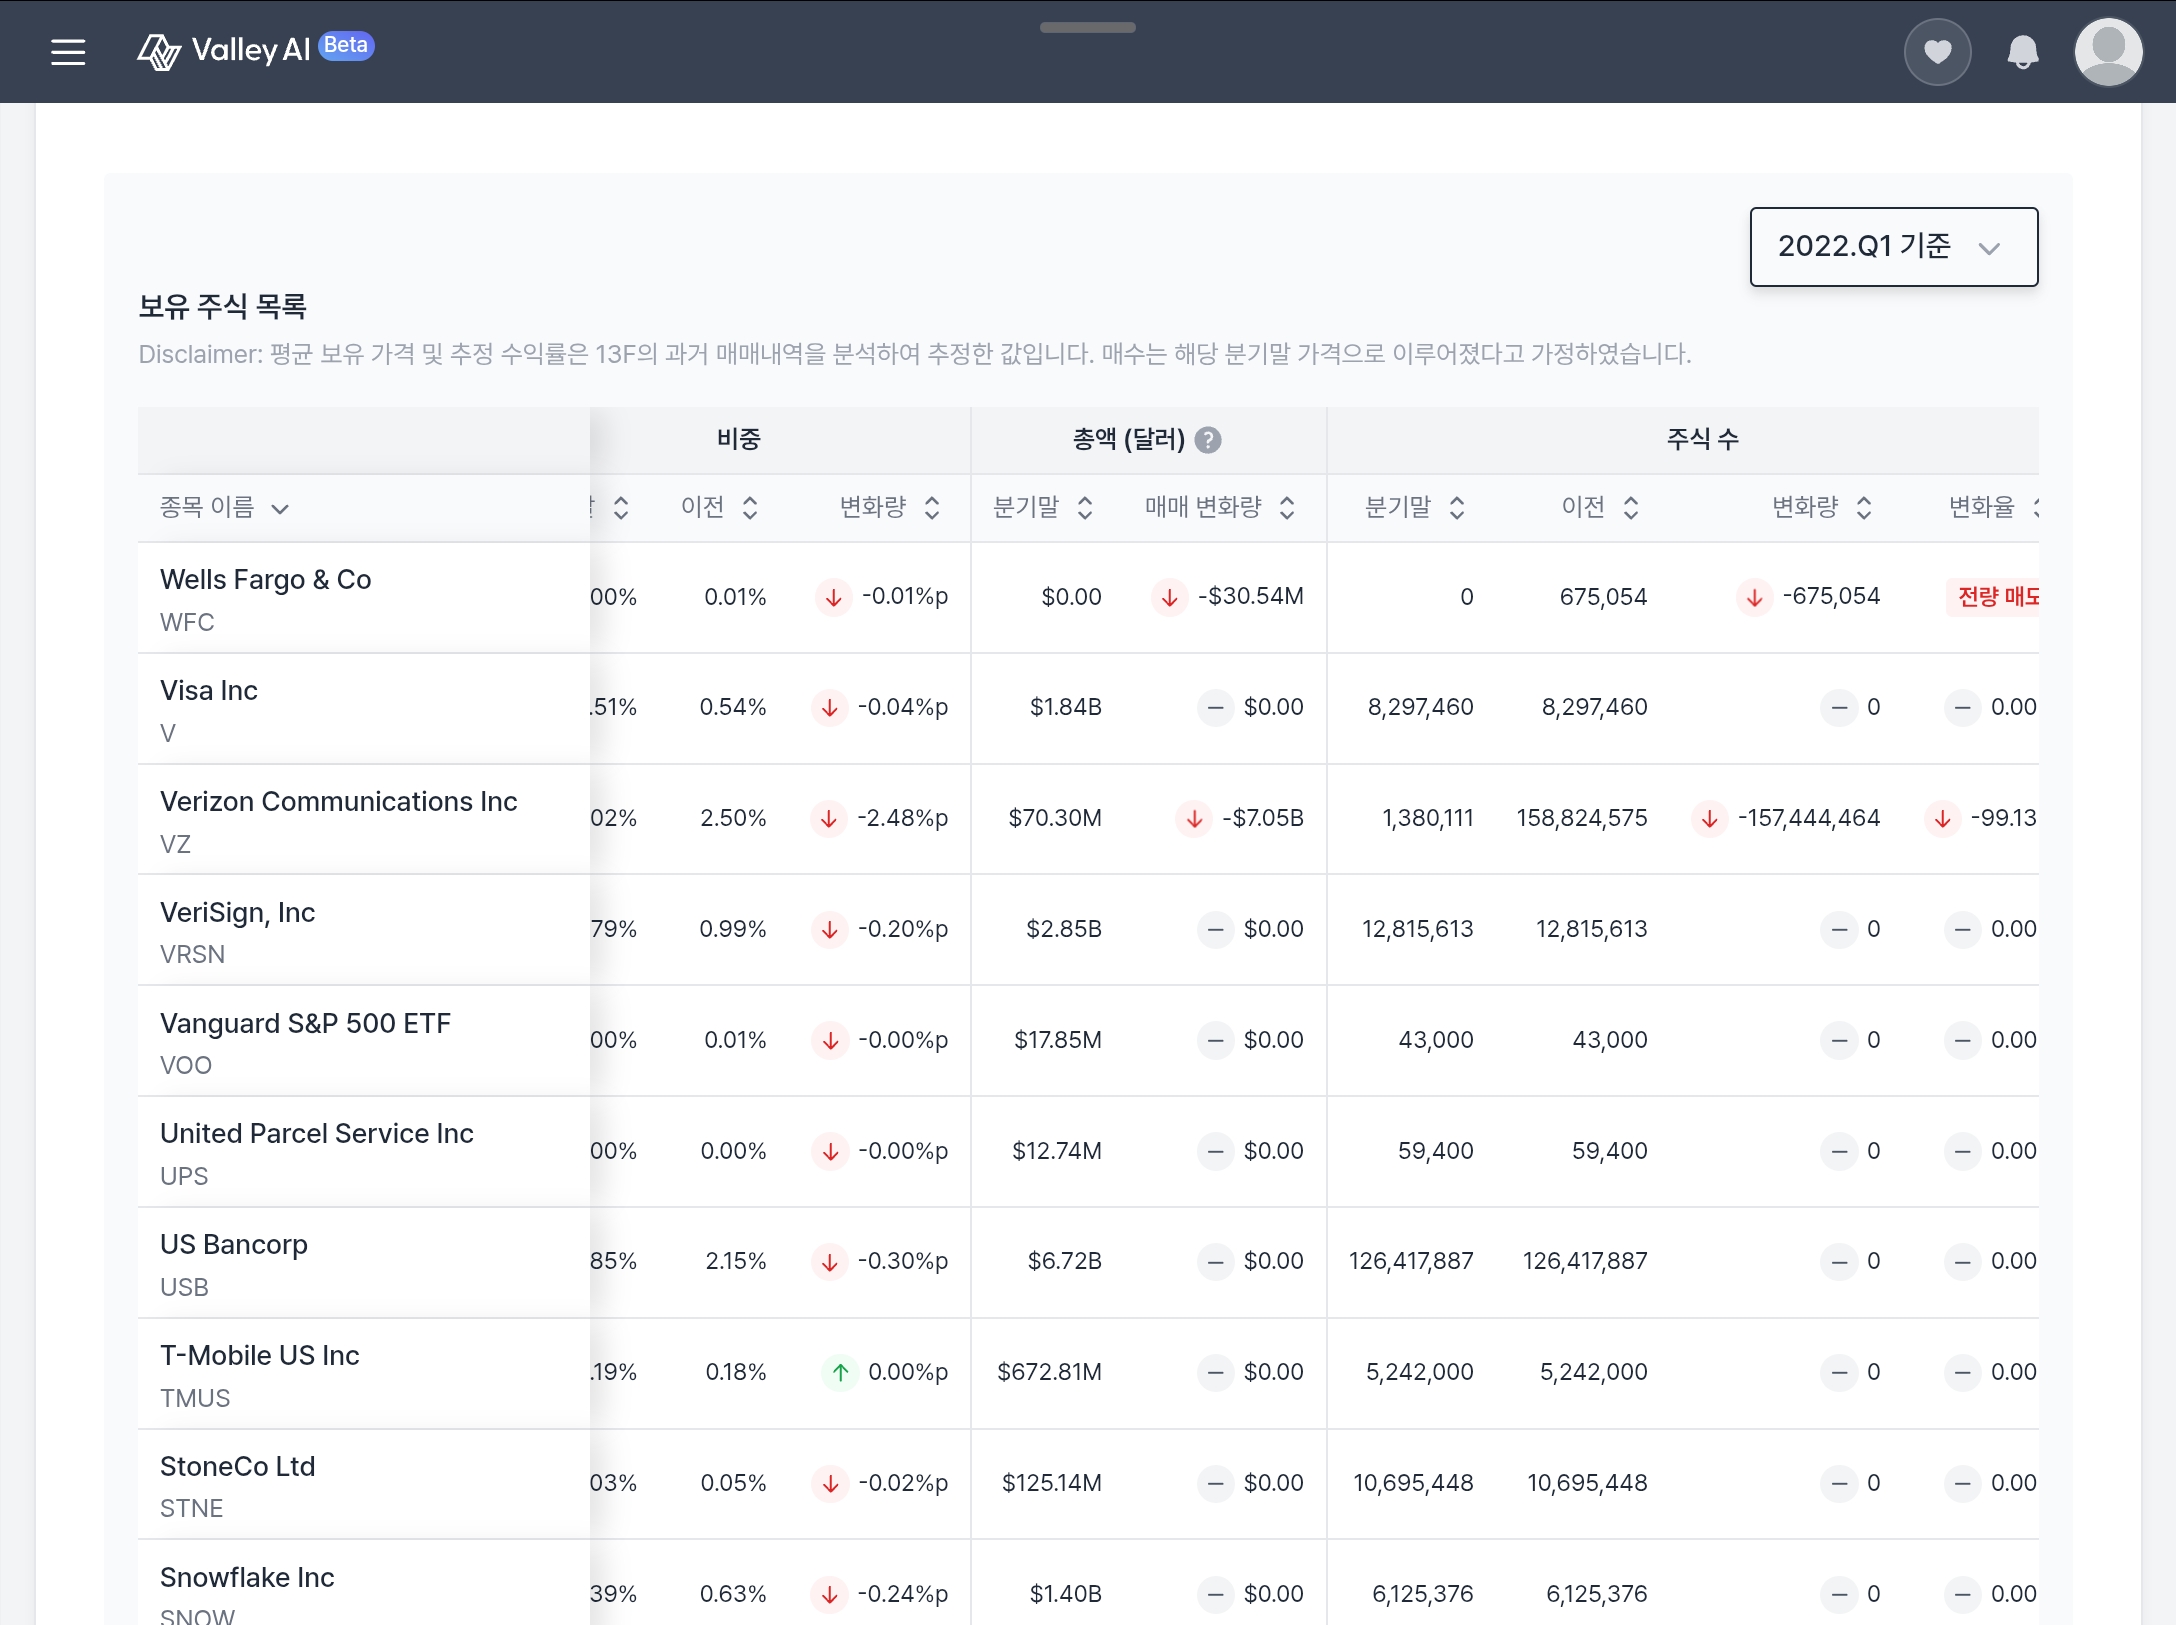Image resolution: width=2176 pixels, height=1625 pixels.
Task: Open the Wells Fargo & Co stock
Action: pyautogui.click(x=265, y=580)
